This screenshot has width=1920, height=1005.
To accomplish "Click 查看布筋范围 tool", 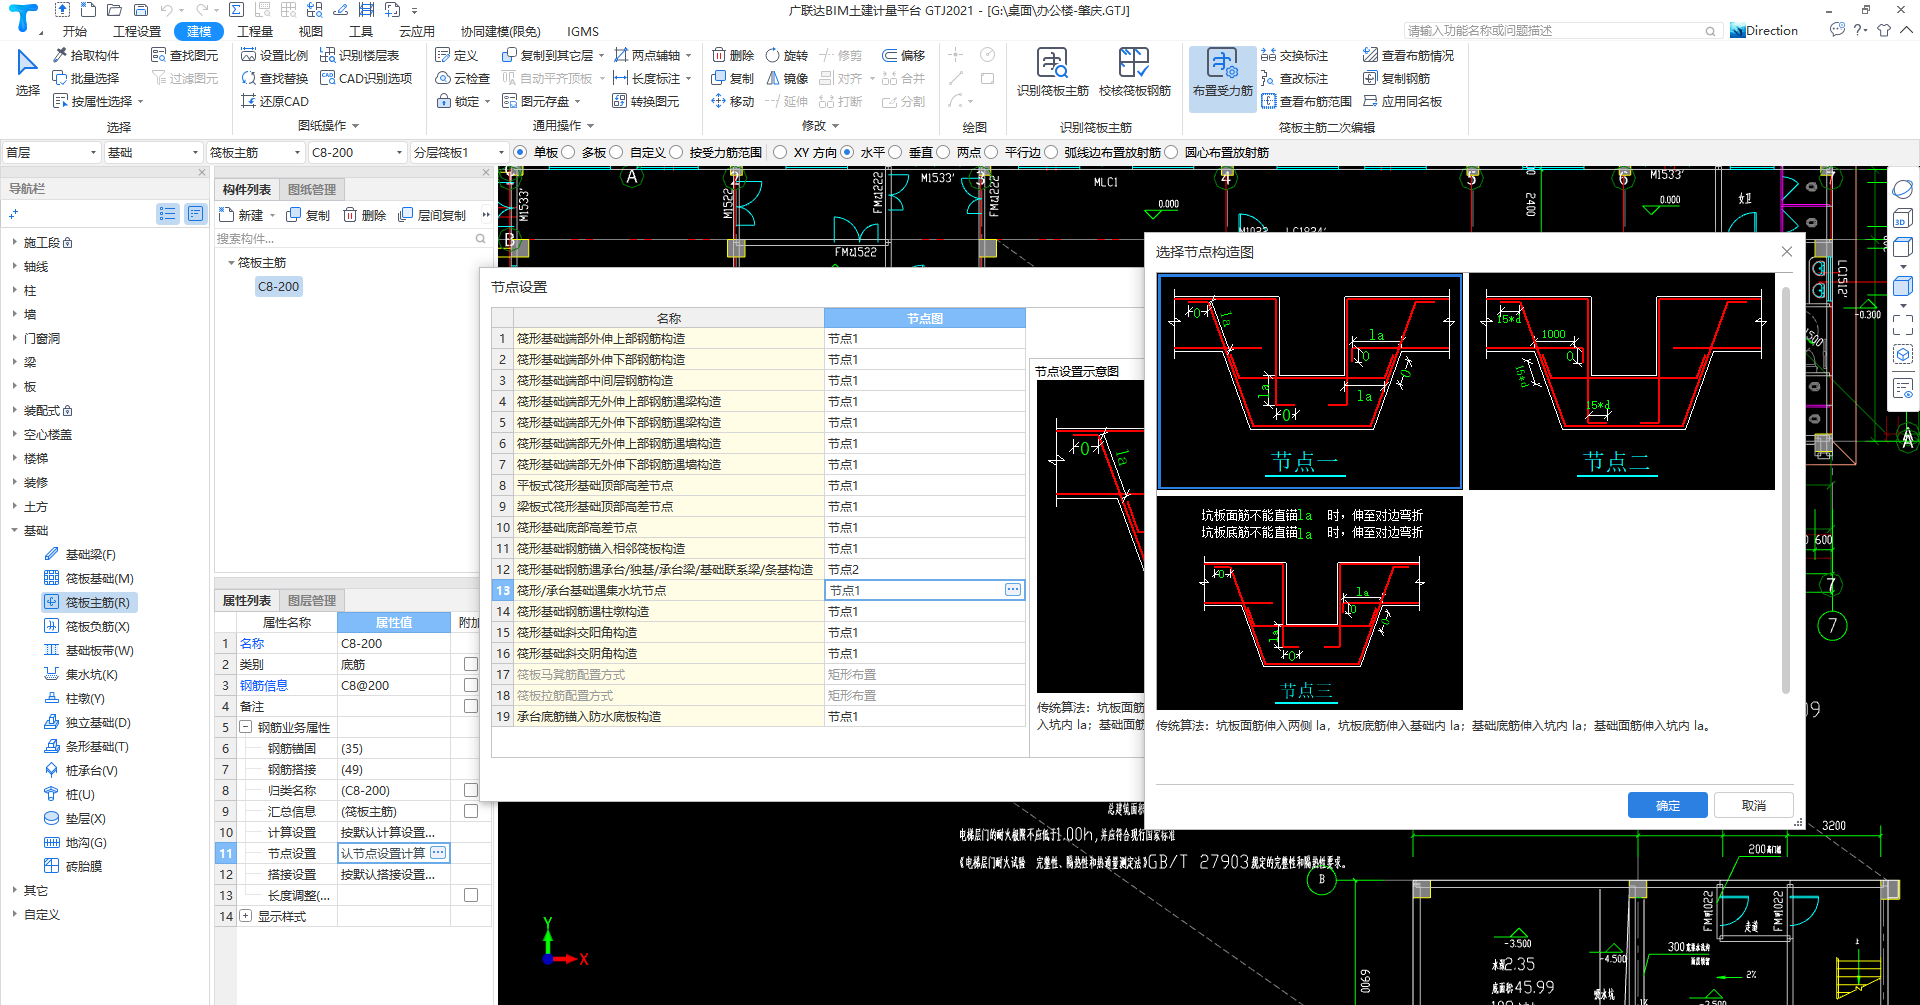I will tap(1307, 101).
